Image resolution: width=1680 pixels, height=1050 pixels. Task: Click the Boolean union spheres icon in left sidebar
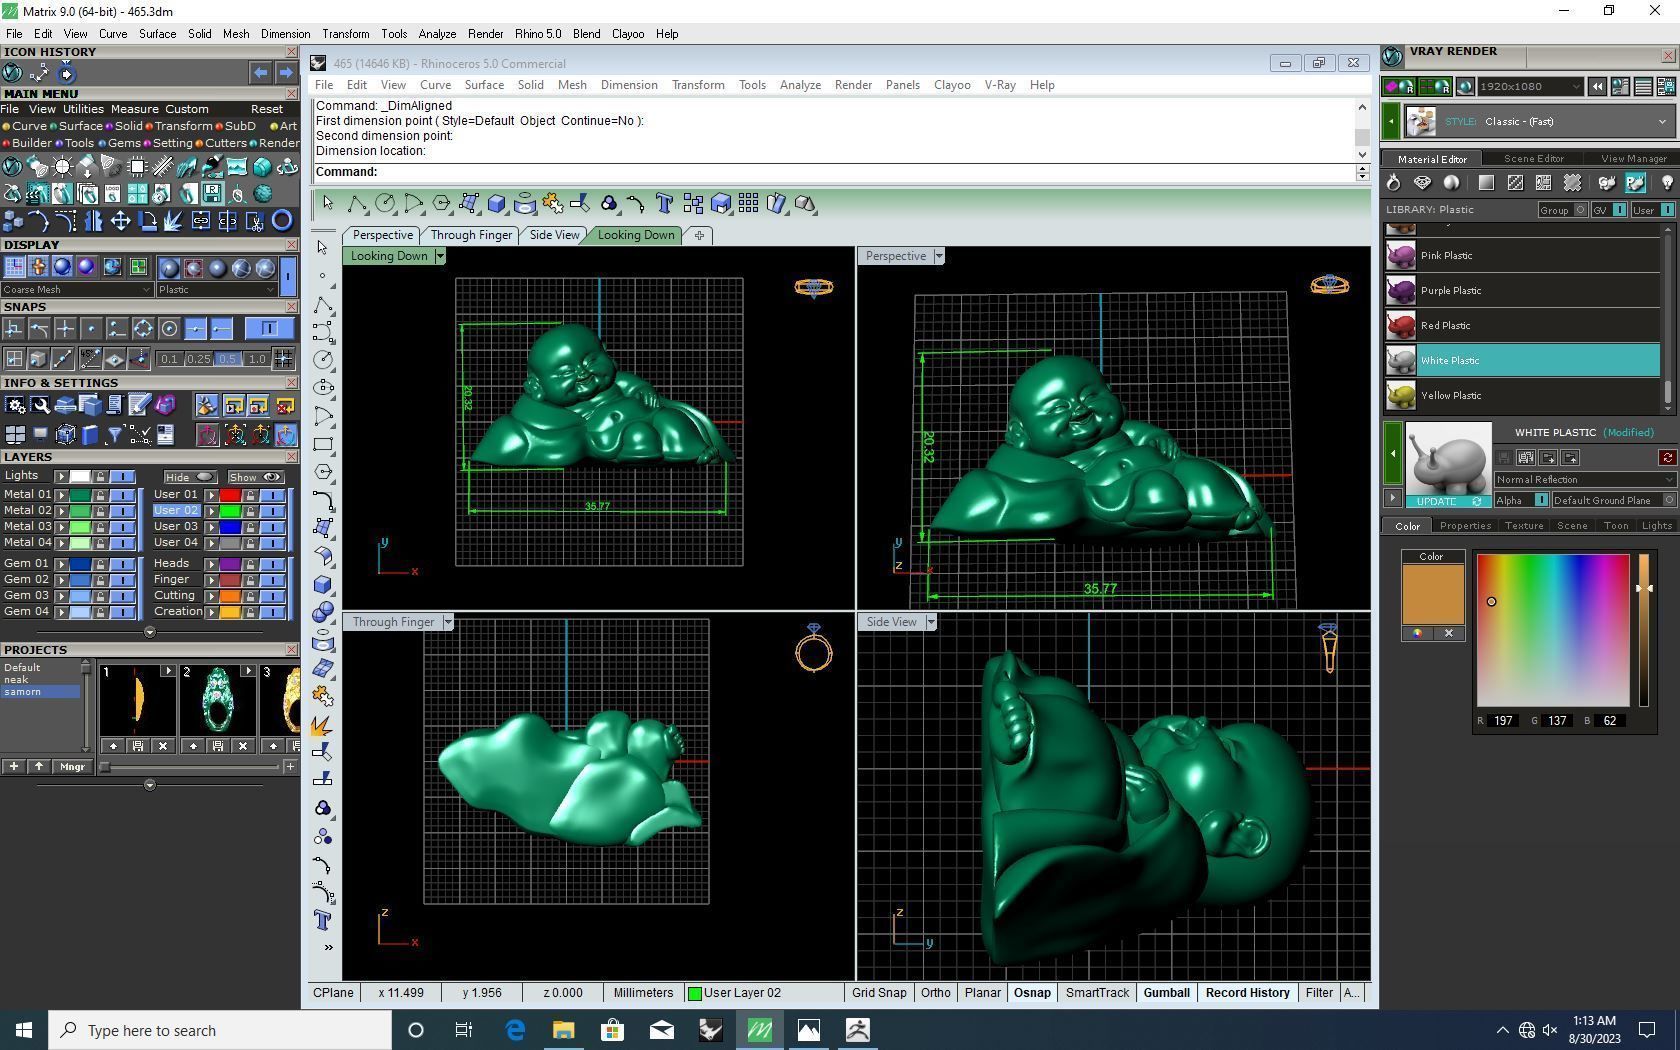click(x=322, y=612)
